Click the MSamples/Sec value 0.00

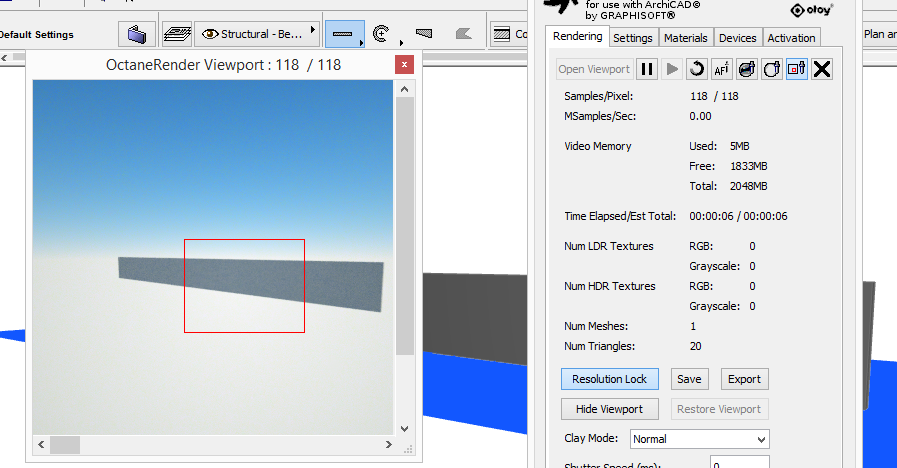(700, 116)
